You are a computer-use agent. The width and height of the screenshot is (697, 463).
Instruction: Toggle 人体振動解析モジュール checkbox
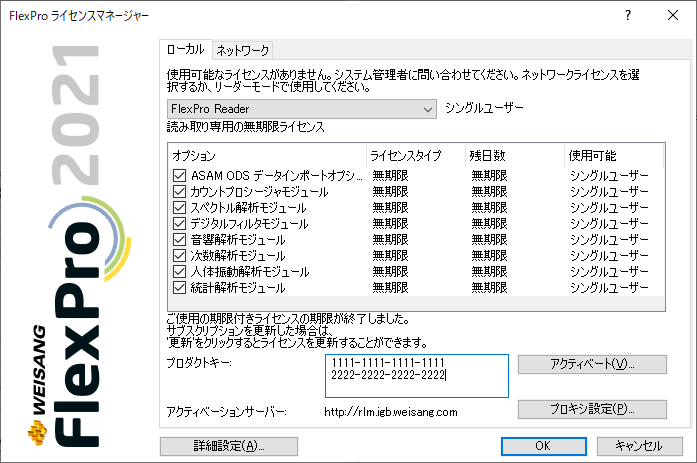click(179, 271)
